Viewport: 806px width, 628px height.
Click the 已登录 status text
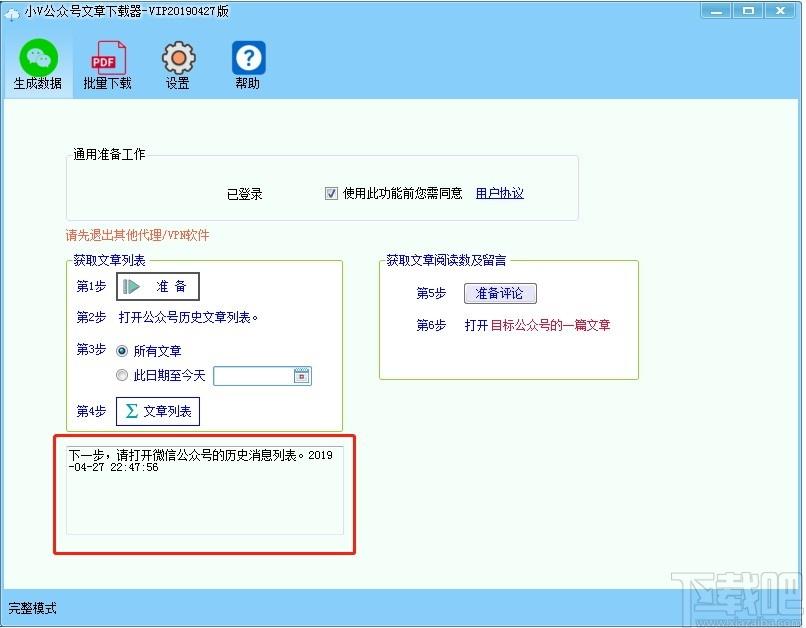point(245,194)
